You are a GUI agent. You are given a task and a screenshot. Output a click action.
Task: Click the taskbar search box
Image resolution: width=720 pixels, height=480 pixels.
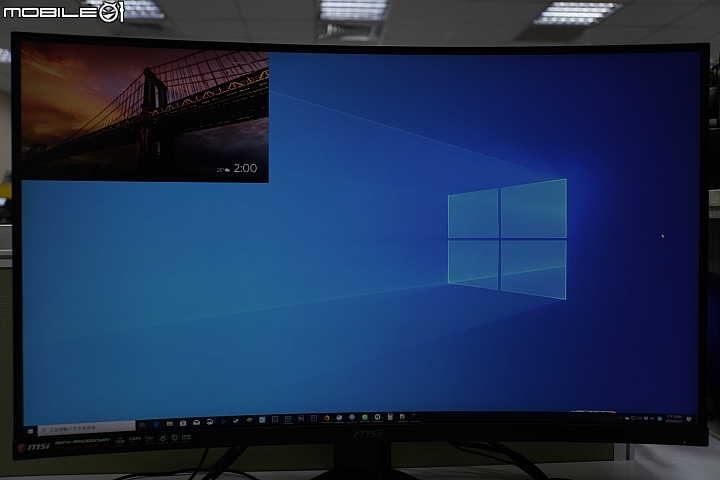coord(86,428)
